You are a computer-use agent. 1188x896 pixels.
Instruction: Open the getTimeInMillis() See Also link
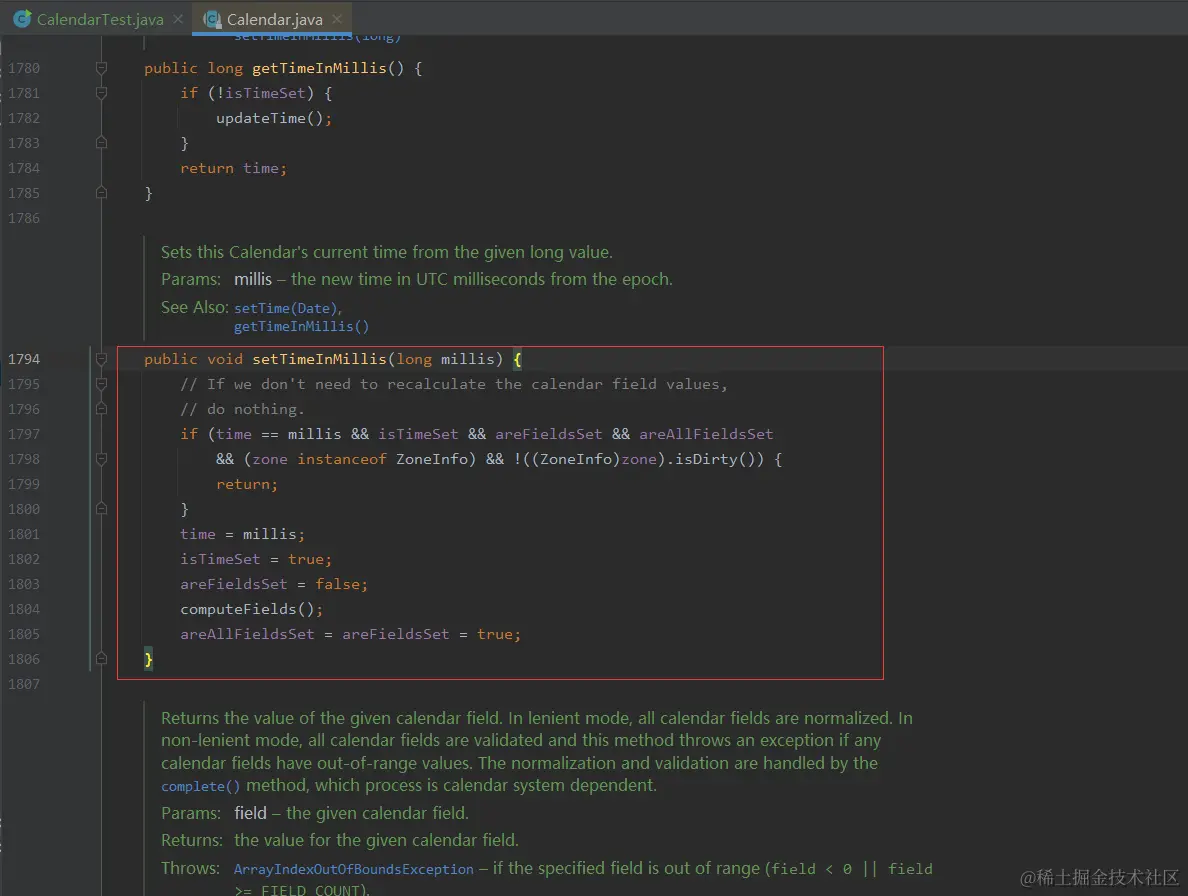[x=302, y=326]
